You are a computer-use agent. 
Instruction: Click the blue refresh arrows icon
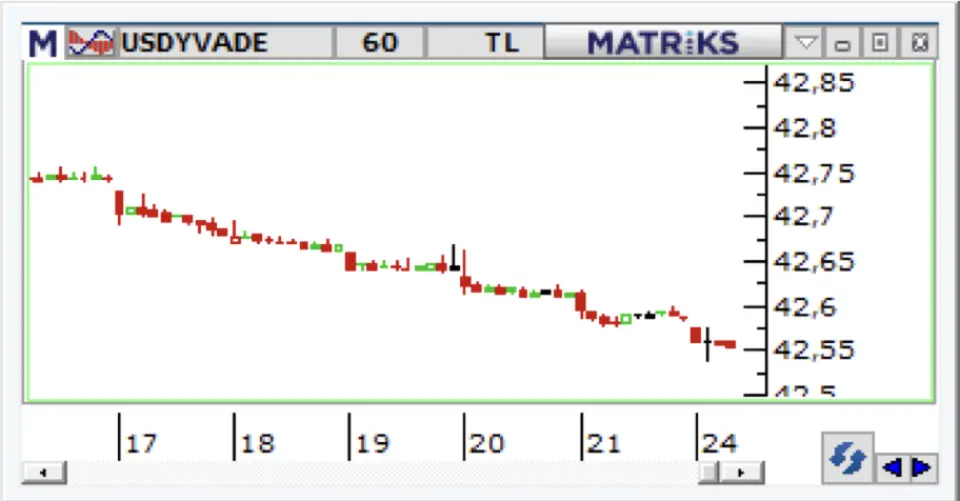(x=849, y=458)
